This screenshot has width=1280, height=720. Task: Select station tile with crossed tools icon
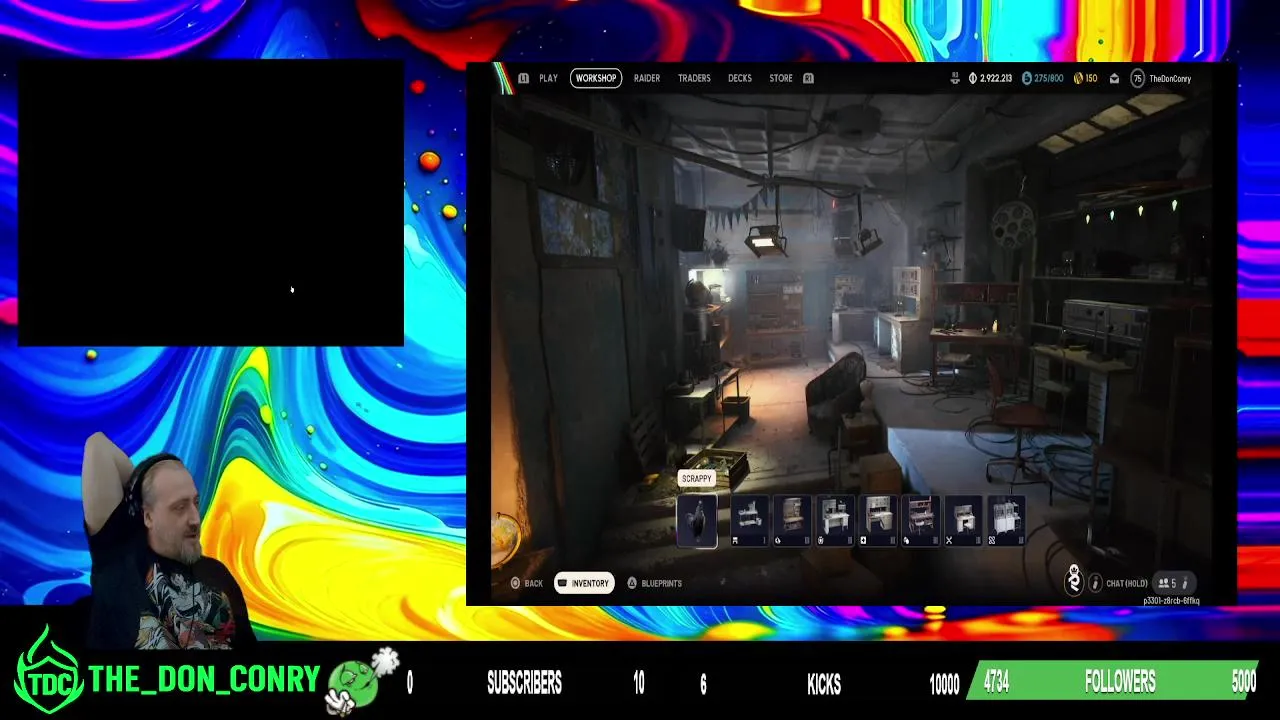click(x=964, y=520)
